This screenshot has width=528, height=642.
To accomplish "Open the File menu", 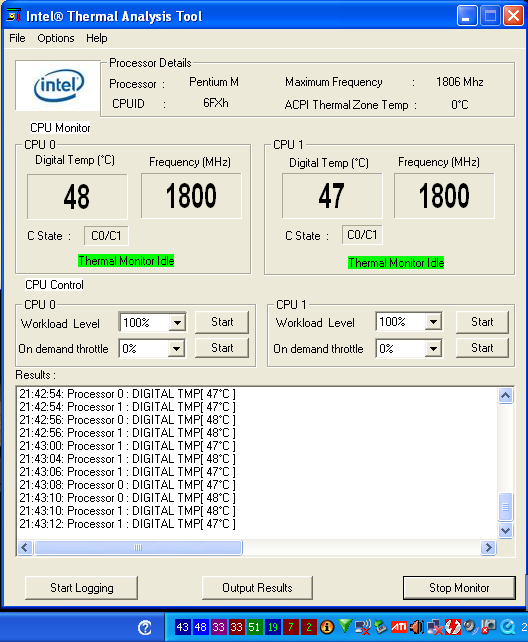I will point(17,38).
